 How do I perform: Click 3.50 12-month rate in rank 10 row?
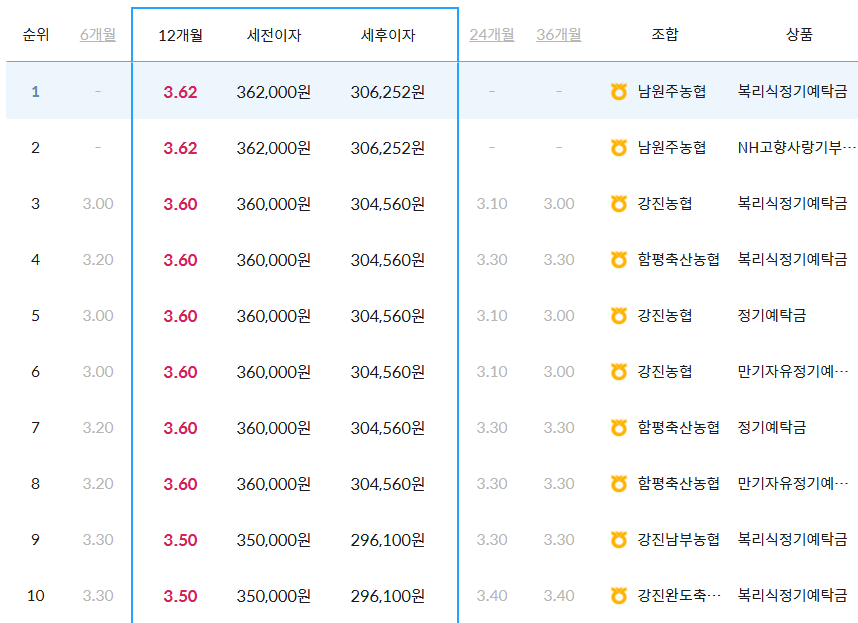coord(180,596)
